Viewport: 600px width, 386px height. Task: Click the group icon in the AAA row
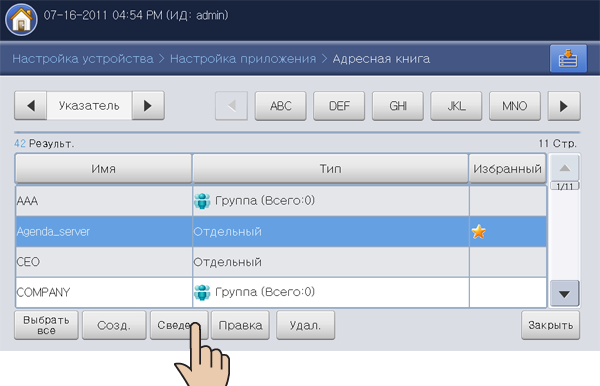click(x=202, y=201)
